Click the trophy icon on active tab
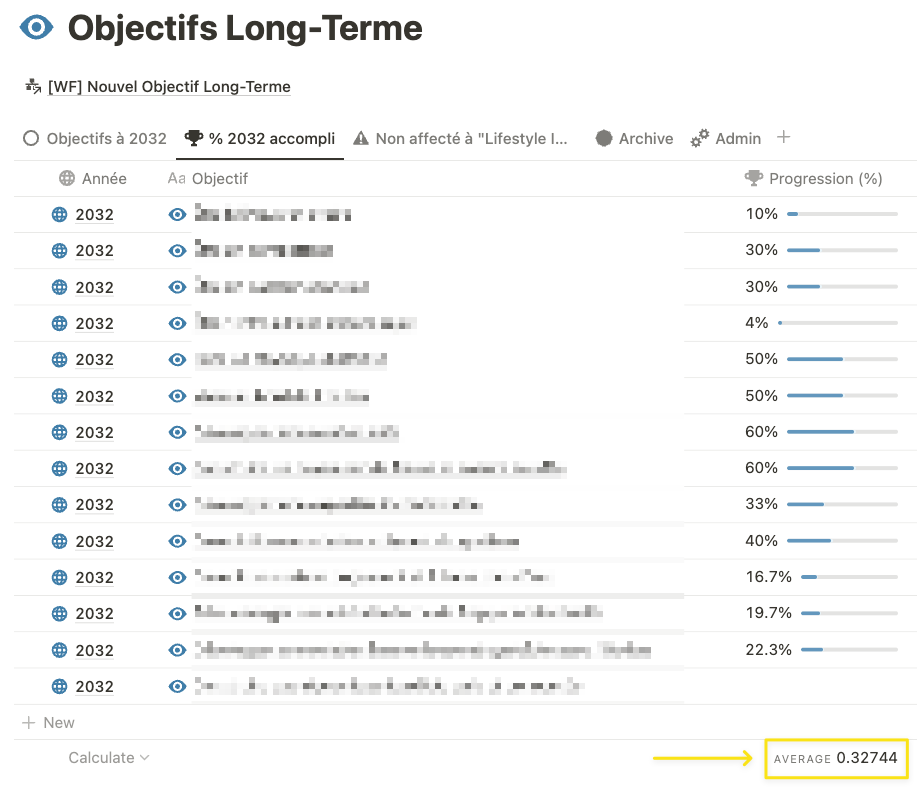 point(193,139)
